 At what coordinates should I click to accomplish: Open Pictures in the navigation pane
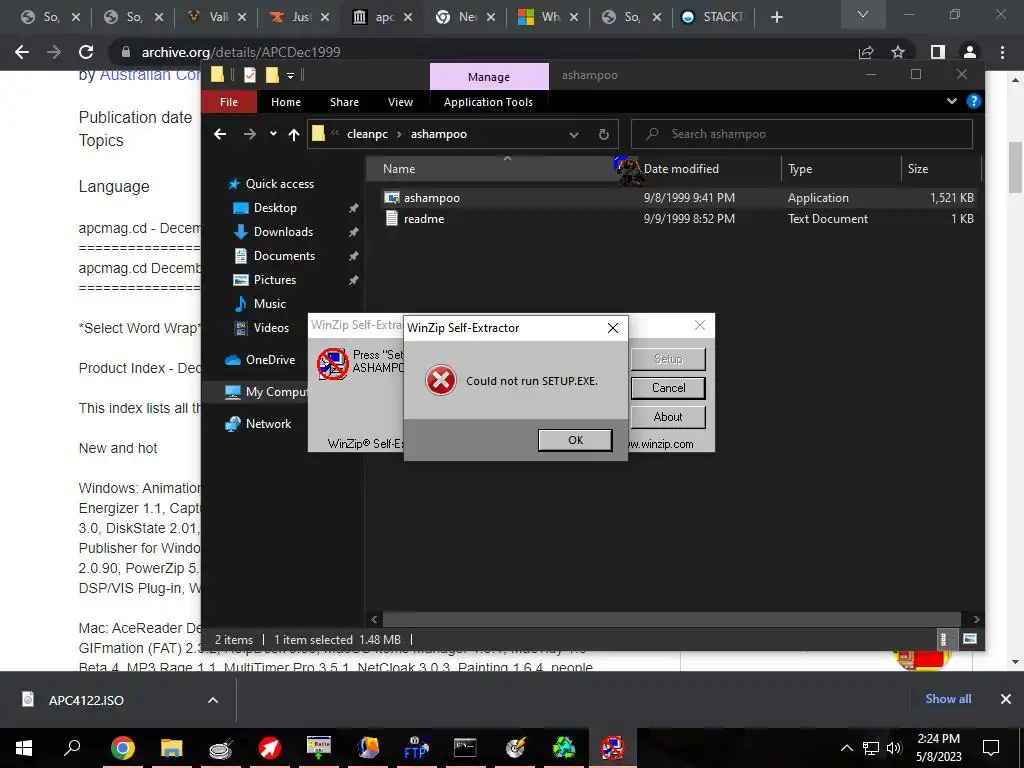point(274,280)
